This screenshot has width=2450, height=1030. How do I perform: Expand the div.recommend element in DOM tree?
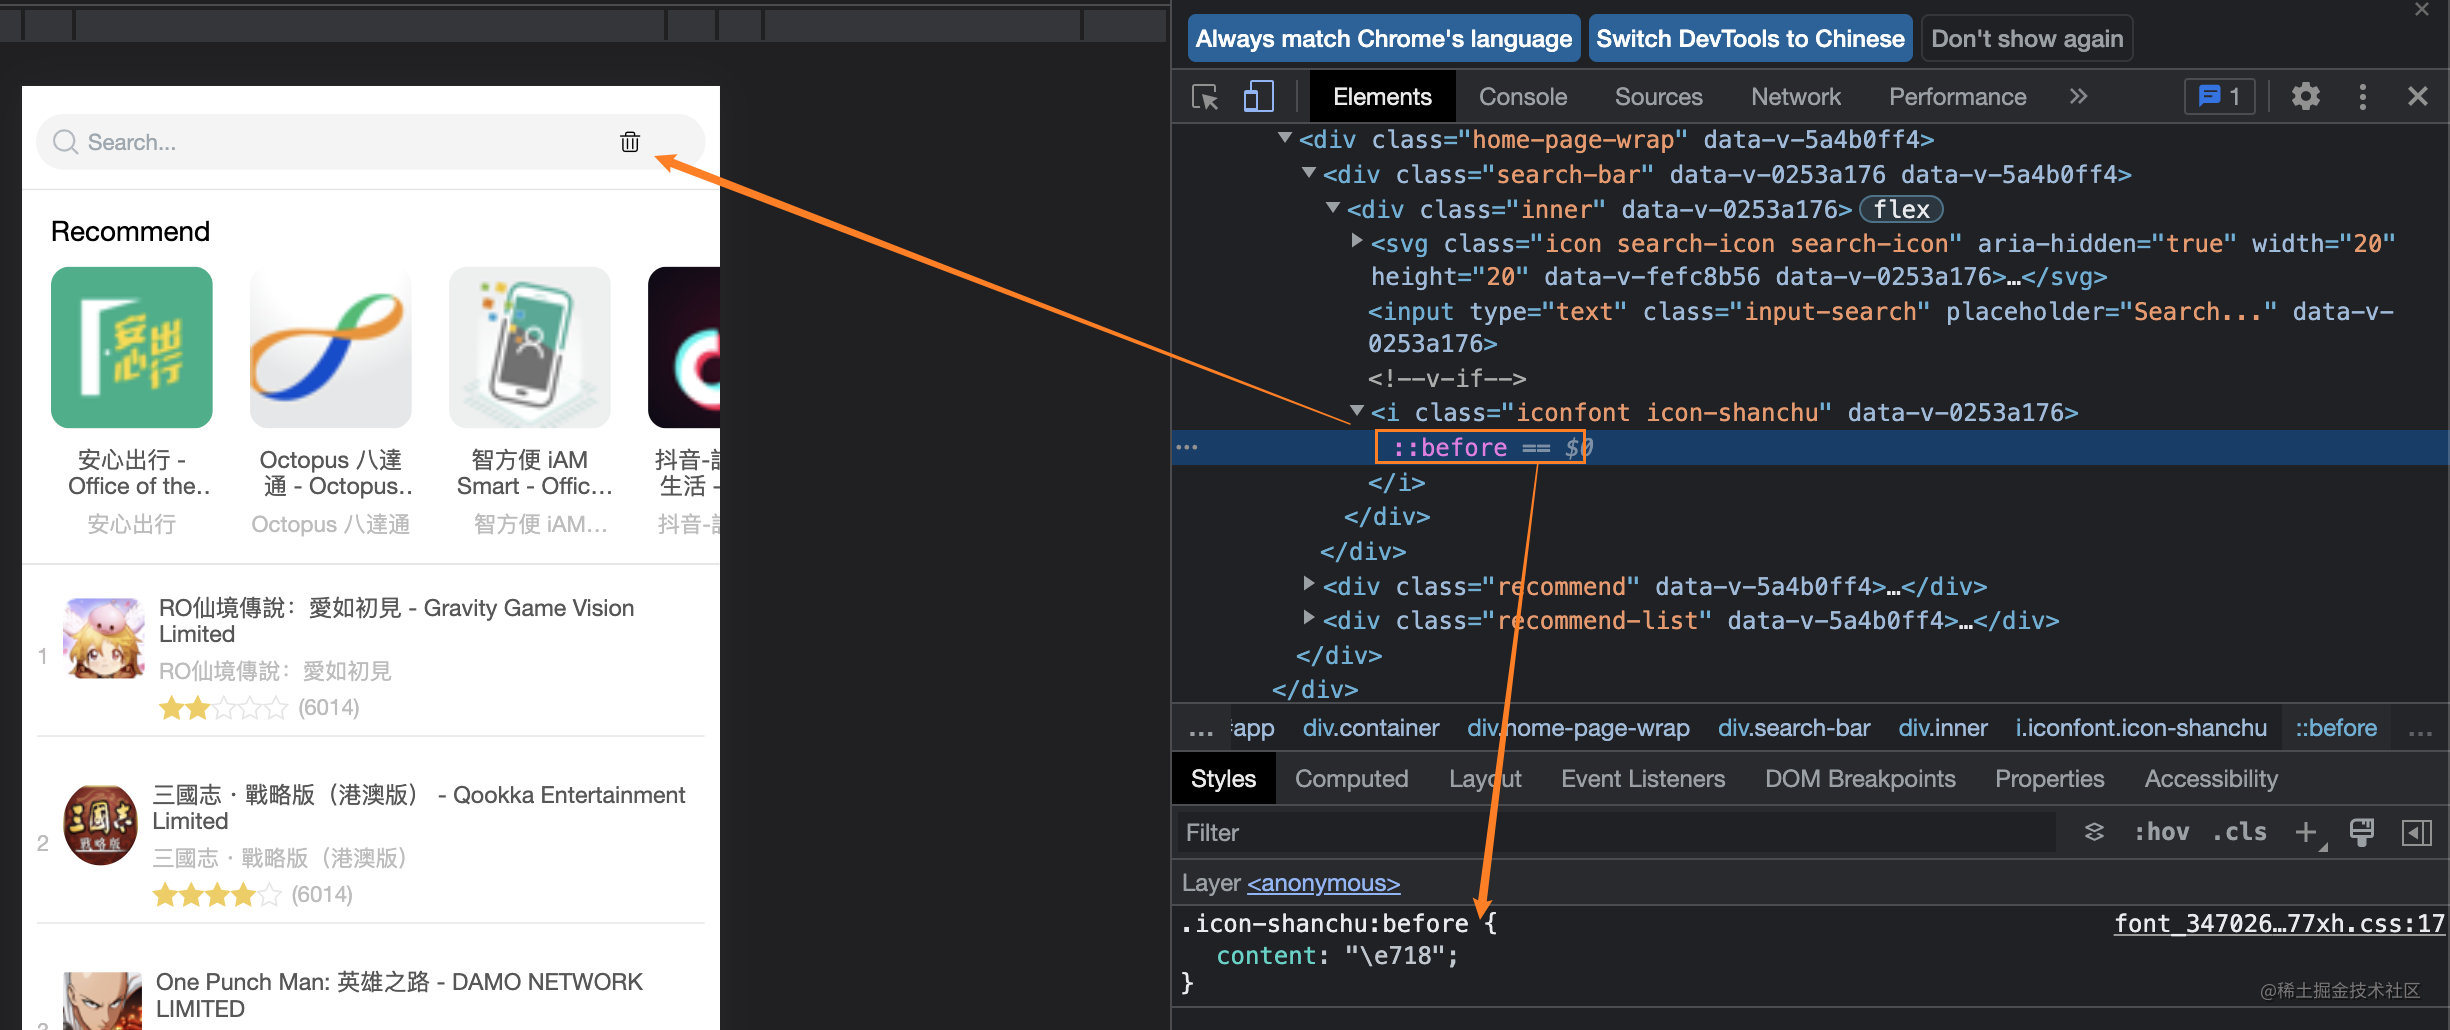click(1310, 584)
